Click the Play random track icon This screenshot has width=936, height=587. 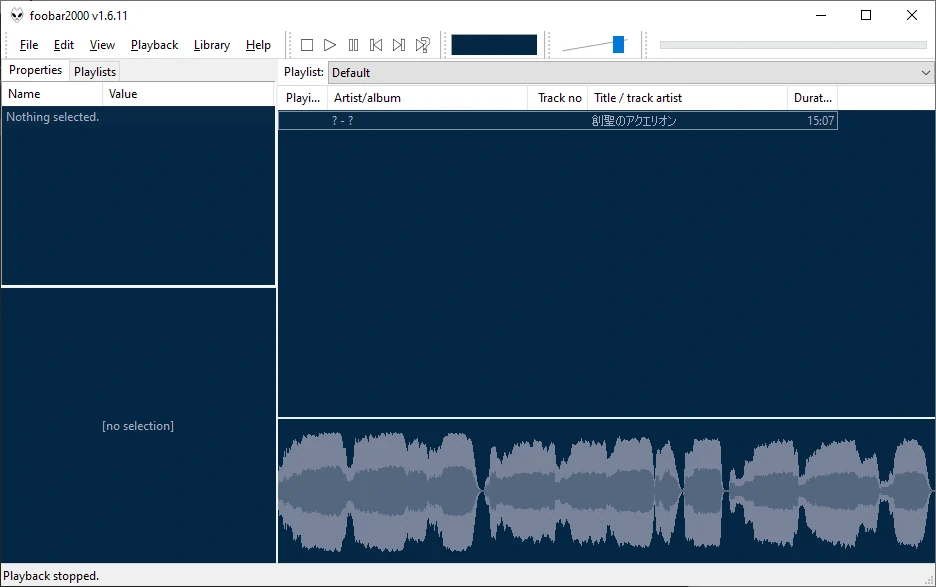[422, 44]
